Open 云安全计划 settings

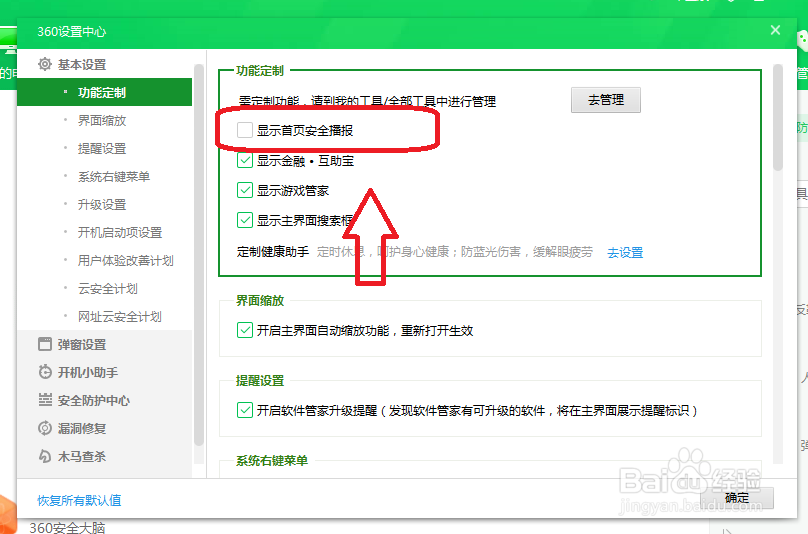108,289
